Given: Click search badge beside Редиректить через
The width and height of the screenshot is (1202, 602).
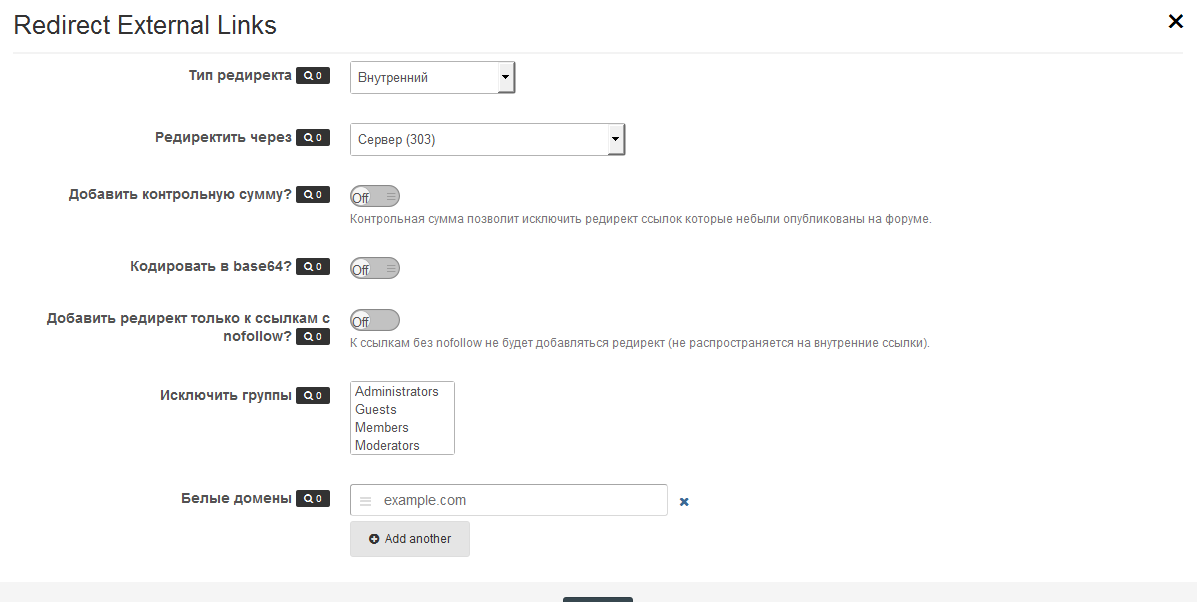Looking at the screenshot, I should [312, 138].
